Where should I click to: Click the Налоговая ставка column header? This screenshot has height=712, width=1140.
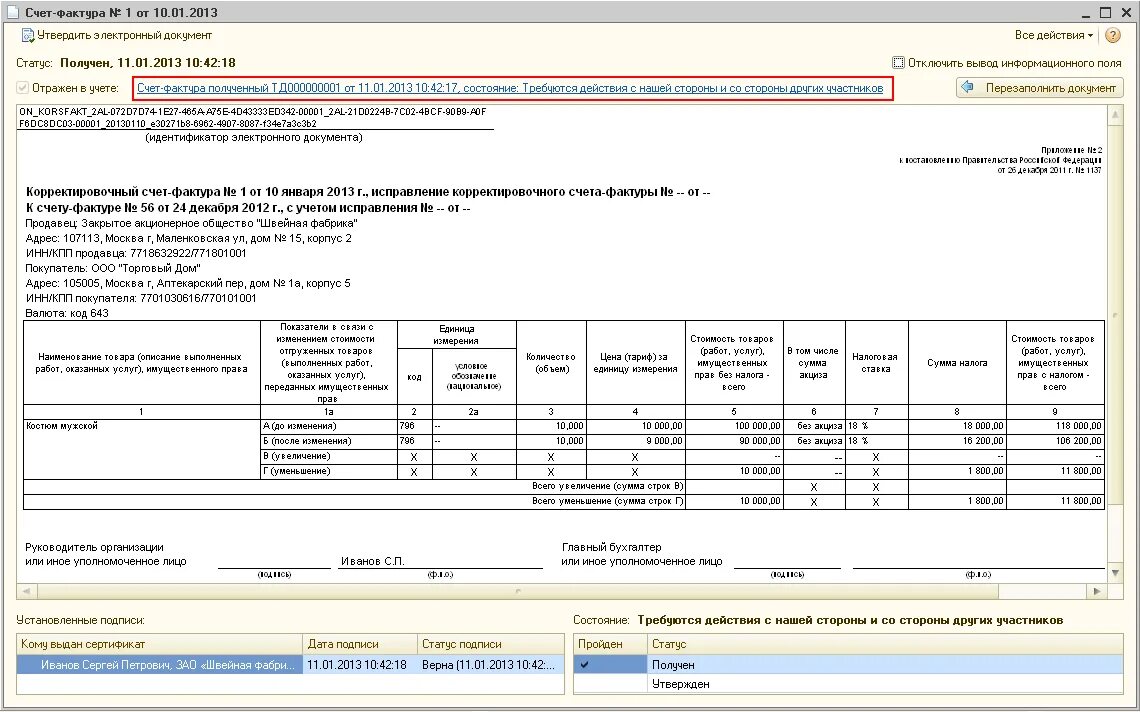pyautogui.click(x=877, y=363)
